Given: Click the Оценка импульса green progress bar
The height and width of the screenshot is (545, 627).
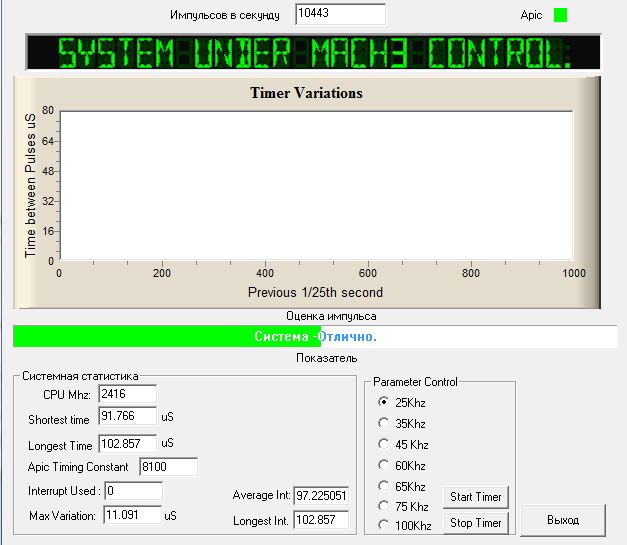Looking at the screenshot, I should pos(315,336).
